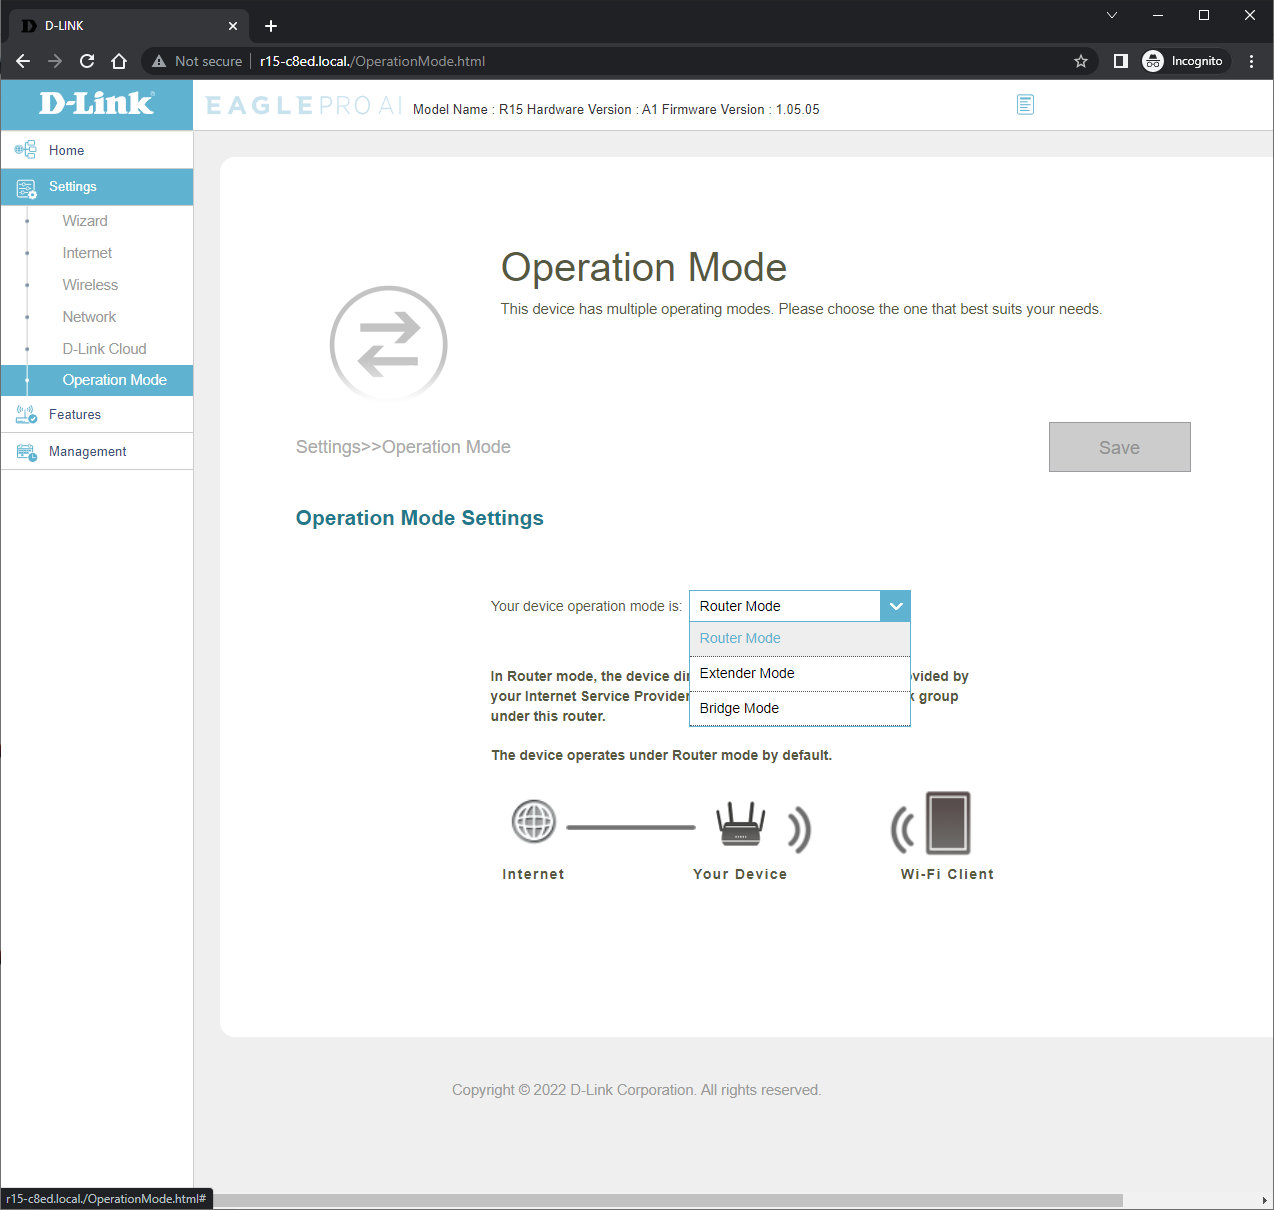Click the Firmware Version 1.05.05 text
This screenshot has width=1274, height=1210.
741,110
